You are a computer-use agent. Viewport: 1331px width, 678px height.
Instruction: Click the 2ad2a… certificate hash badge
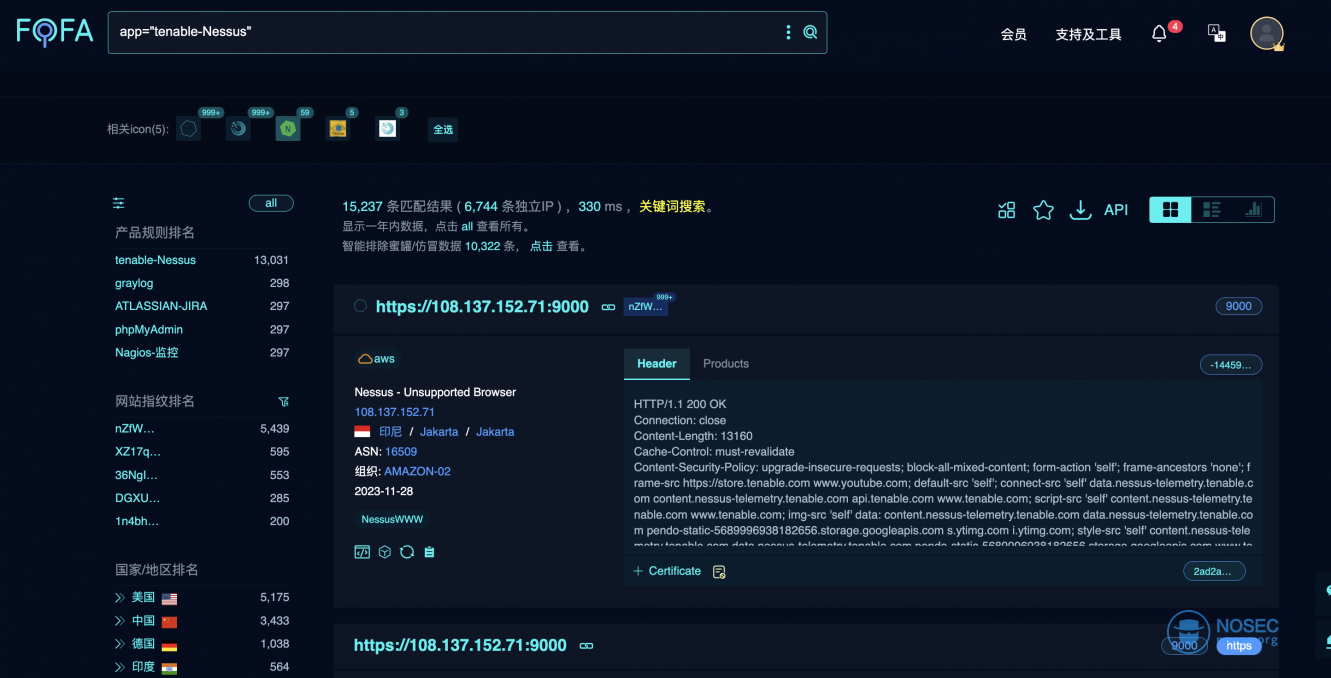[x=1214, y=571]
